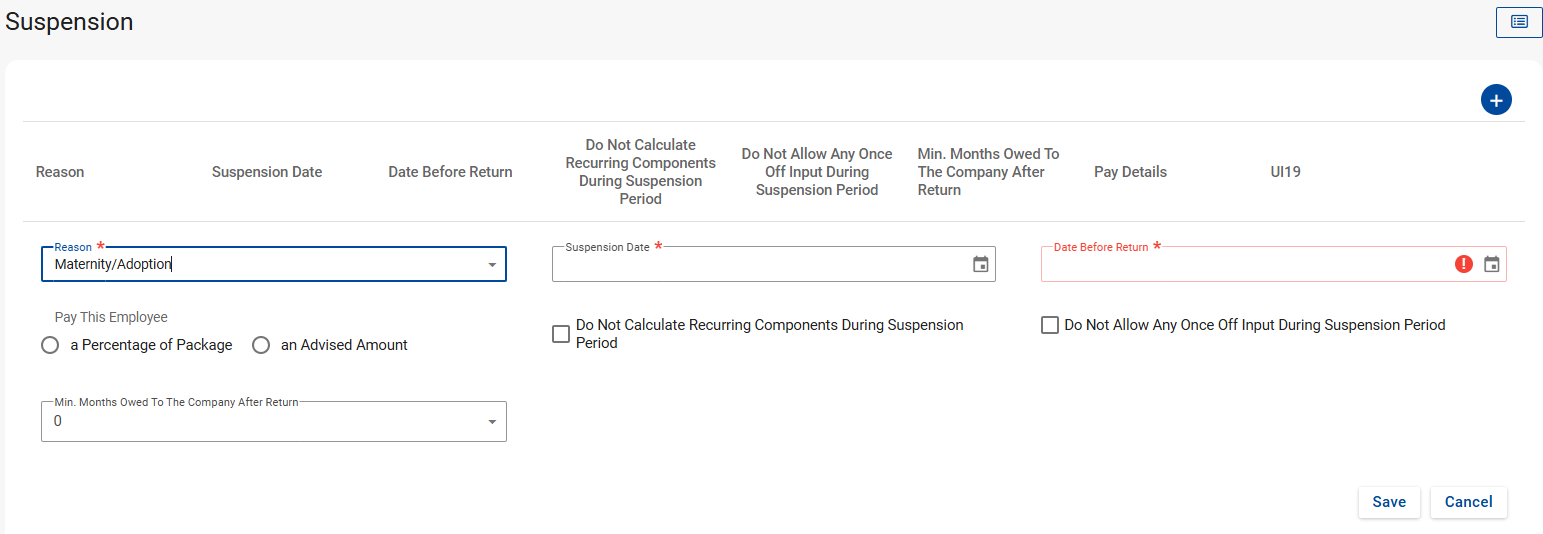Open the list view icon beside Suspension title
This screenshot has height=534, width=1543.
[1518, 22]
